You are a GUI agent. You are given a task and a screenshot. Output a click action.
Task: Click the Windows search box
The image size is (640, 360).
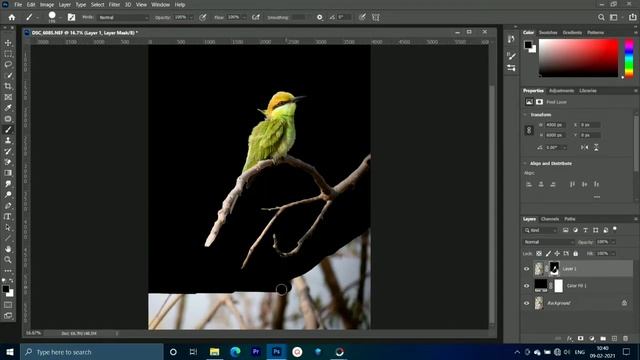pyautogui.click(x=92, y=352)
